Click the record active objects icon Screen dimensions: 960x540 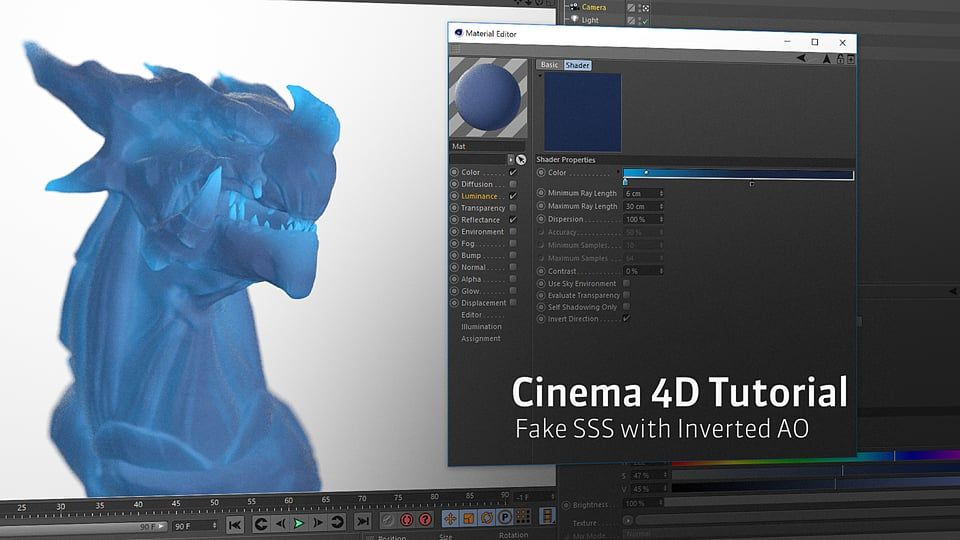[387, 520]
